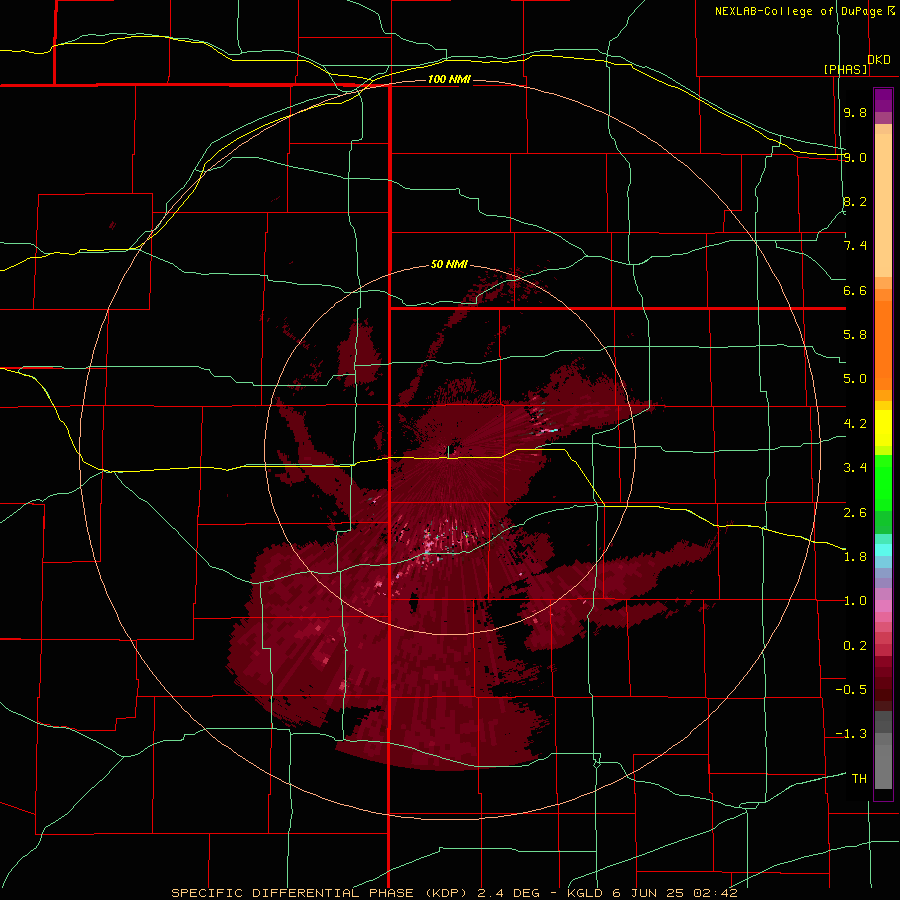This screenshot has width=900, height=900.
Task: Click the -0.5 value on color scale
Action: pos(851,690)
